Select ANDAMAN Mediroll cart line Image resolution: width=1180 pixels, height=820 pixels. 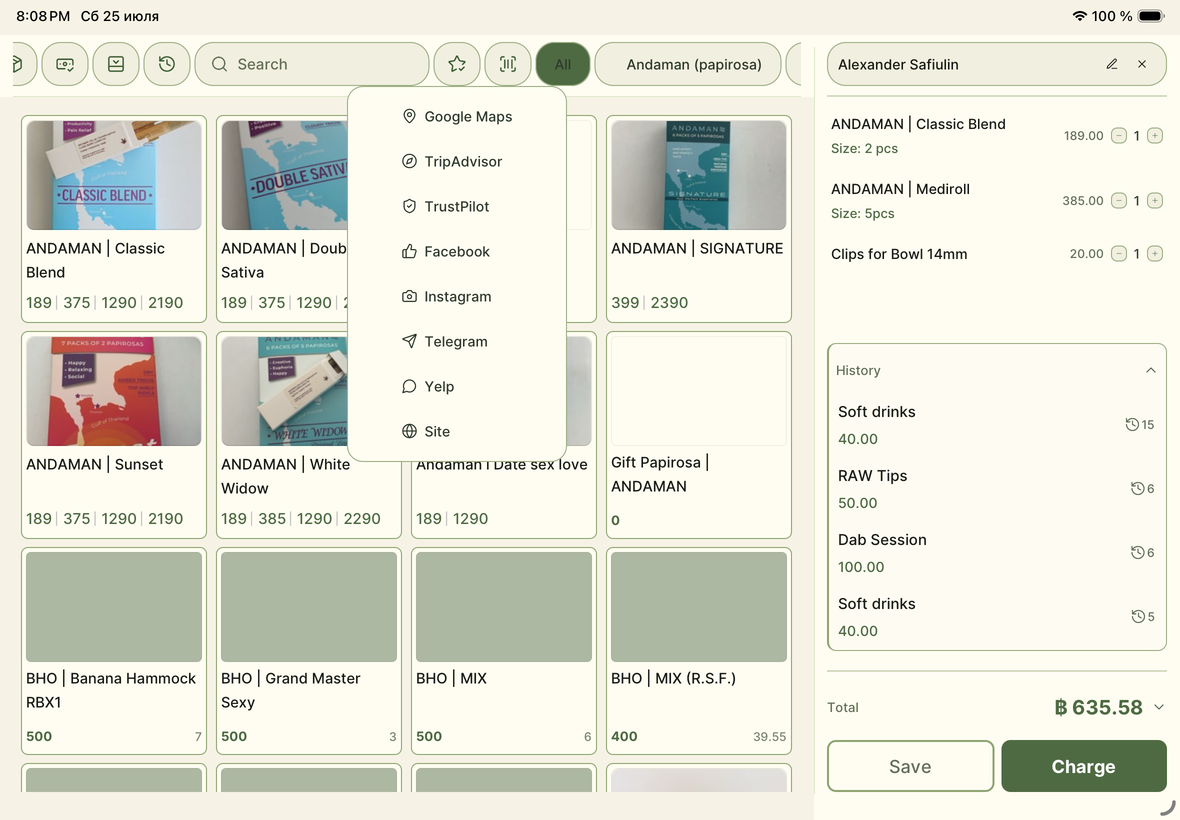point(996,201)
